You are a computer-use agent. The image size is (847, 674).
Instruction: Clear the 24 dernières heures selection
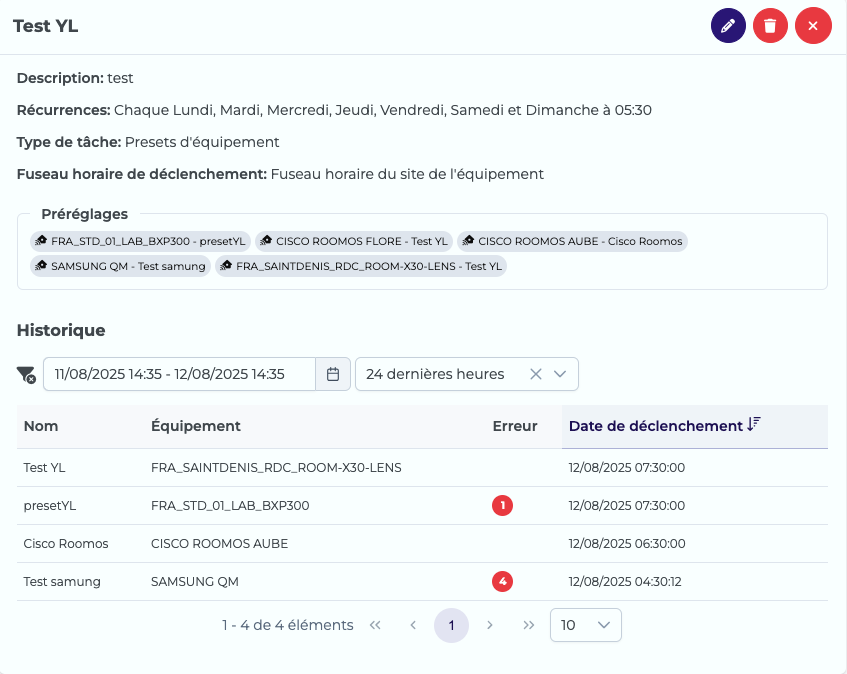click(x=535, y=374)
